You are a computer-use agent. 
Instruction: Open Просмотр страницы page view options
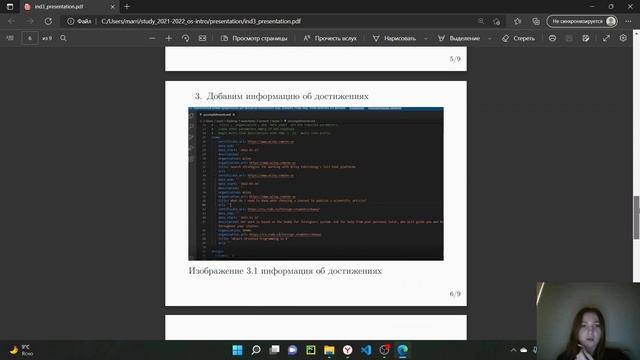[x=254, y=38]
